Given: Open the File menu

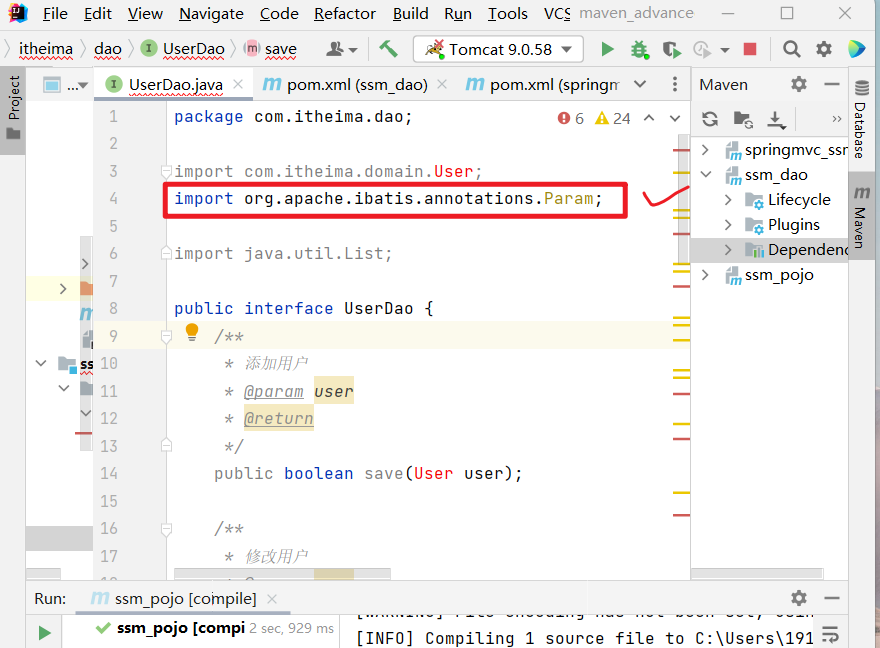Looking at the screenshot, I should [x=55, y=13].
